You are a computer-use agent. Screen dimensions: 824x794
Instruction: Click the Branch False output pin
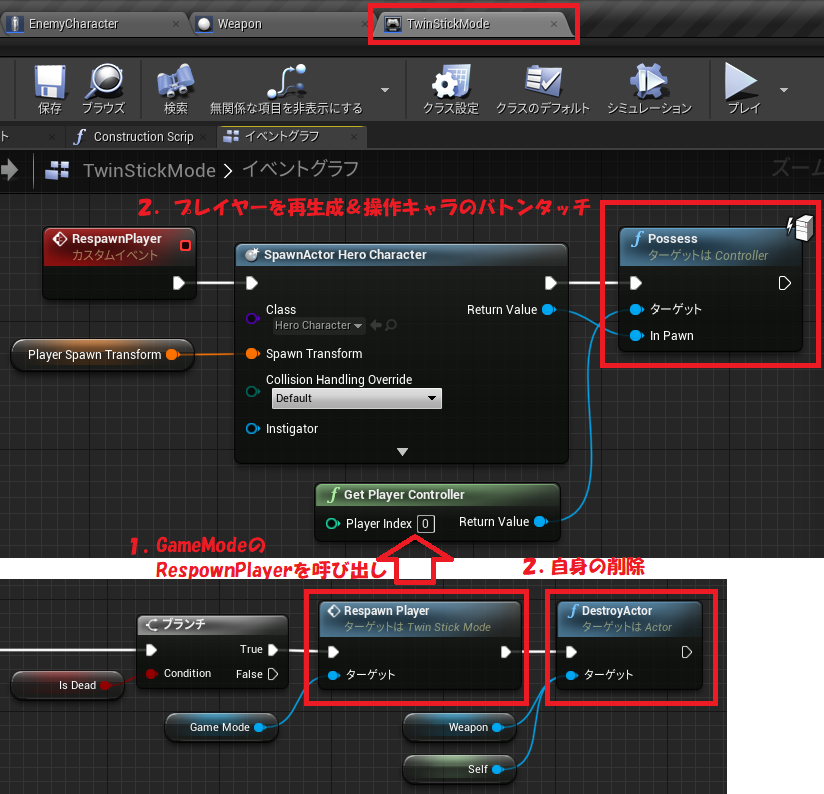coord(273,674)
